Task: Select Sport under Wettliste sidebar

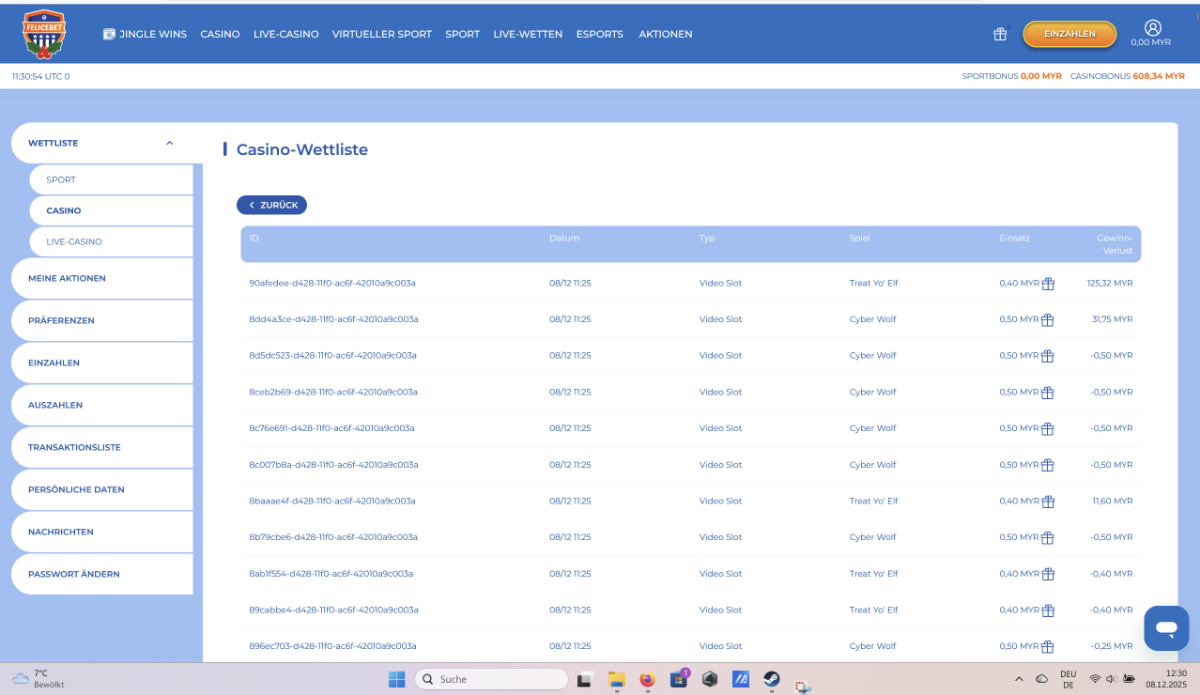Action: click(x=61, y=180)
